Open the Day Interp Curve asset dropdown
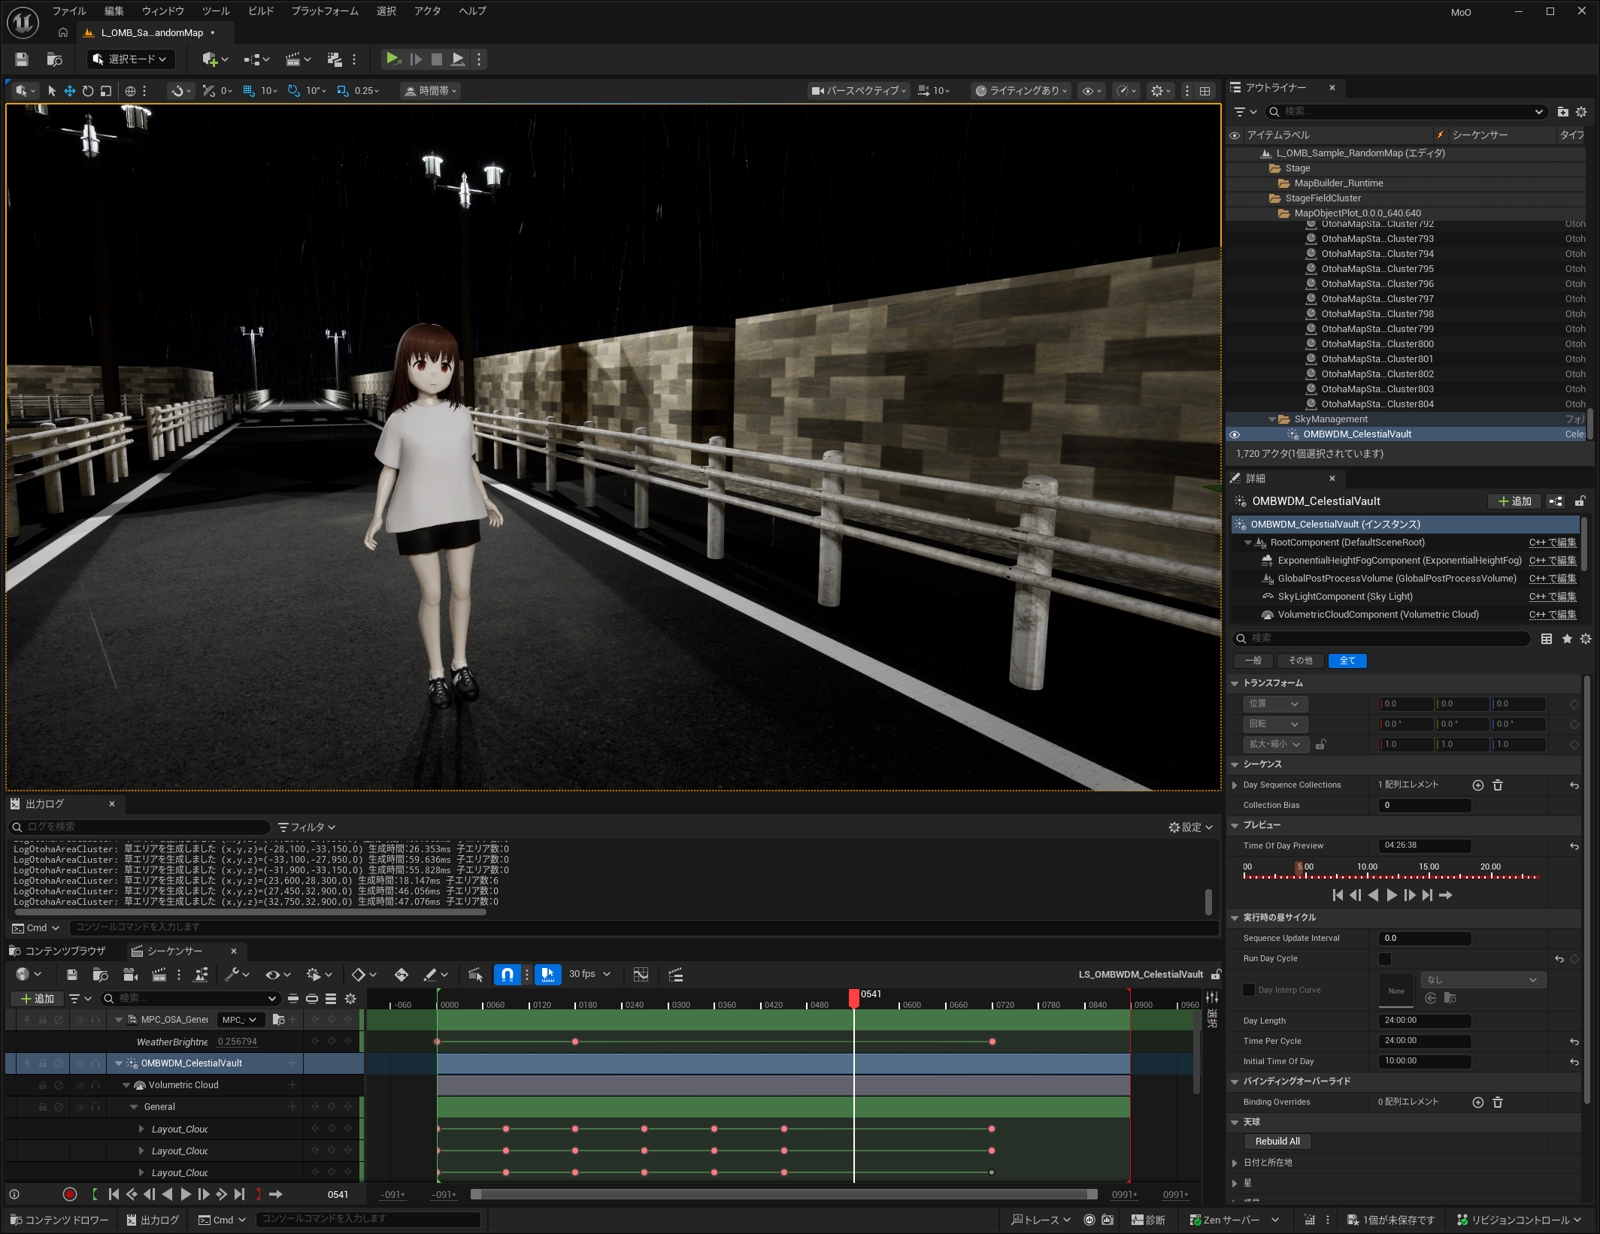The width and height of the screenshot is (1600, 1234). (x=1484, y=980)
